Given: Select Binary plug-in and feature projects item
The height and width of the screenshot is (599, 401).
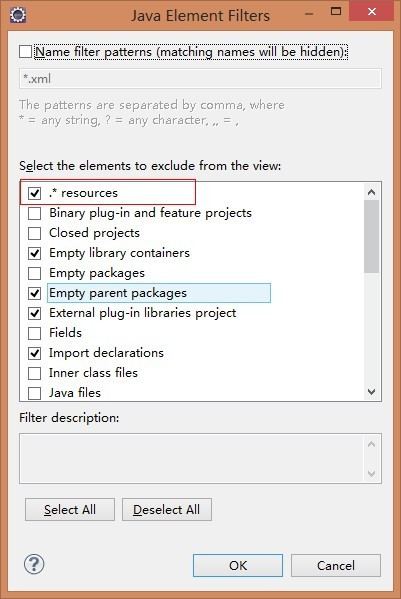Looking at the screenshot, I should tap(150, 213).
